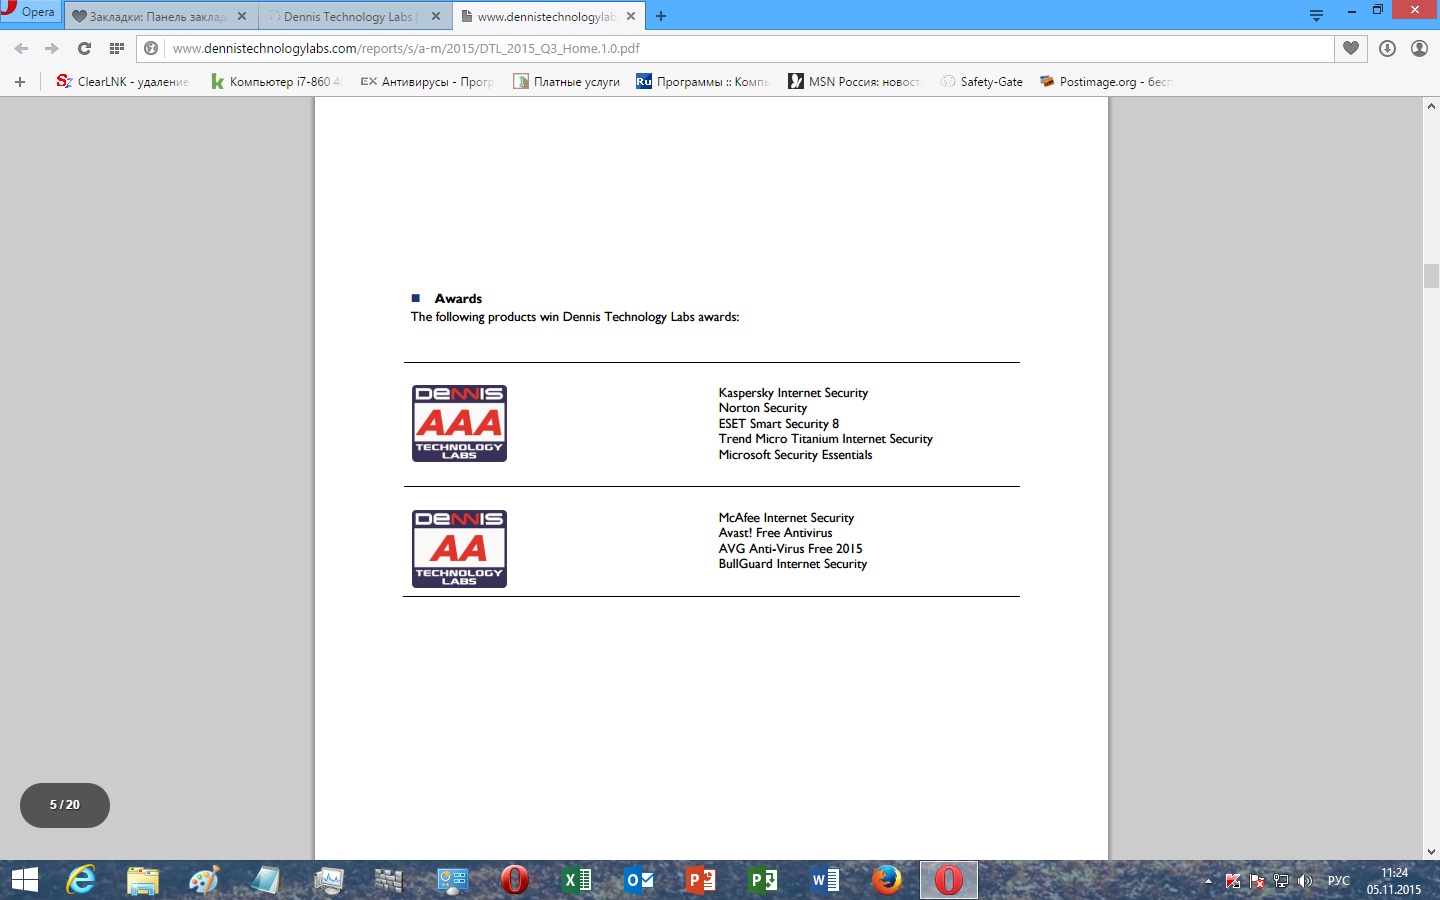Open Safety-Gate bookmark
The height and width of the screenshot is (900, 1440).
pyautogui.click(x=982, y=82)
